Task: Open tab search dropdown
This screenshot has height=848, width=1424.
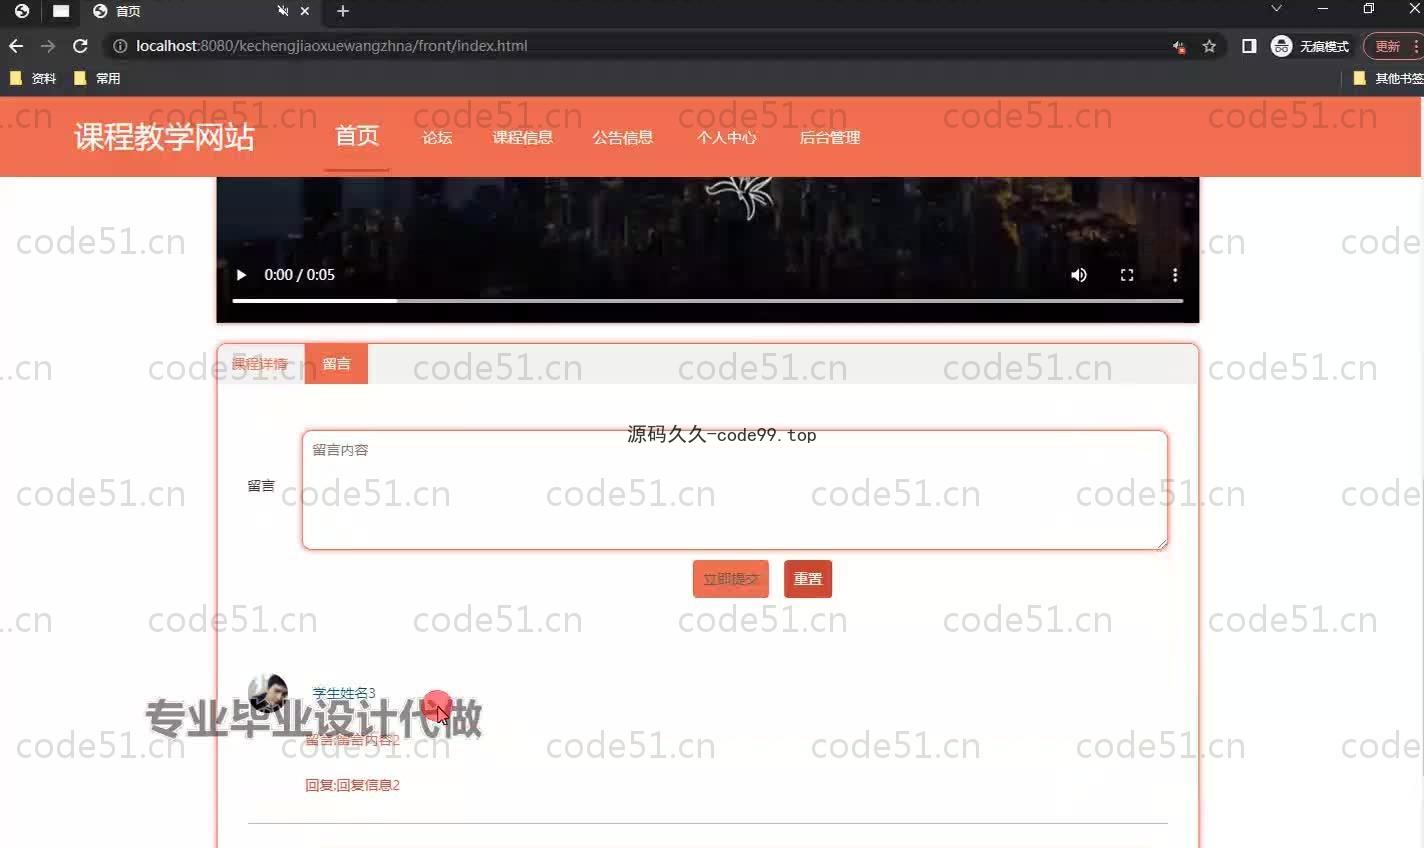Action: [x=1276, y=9]
